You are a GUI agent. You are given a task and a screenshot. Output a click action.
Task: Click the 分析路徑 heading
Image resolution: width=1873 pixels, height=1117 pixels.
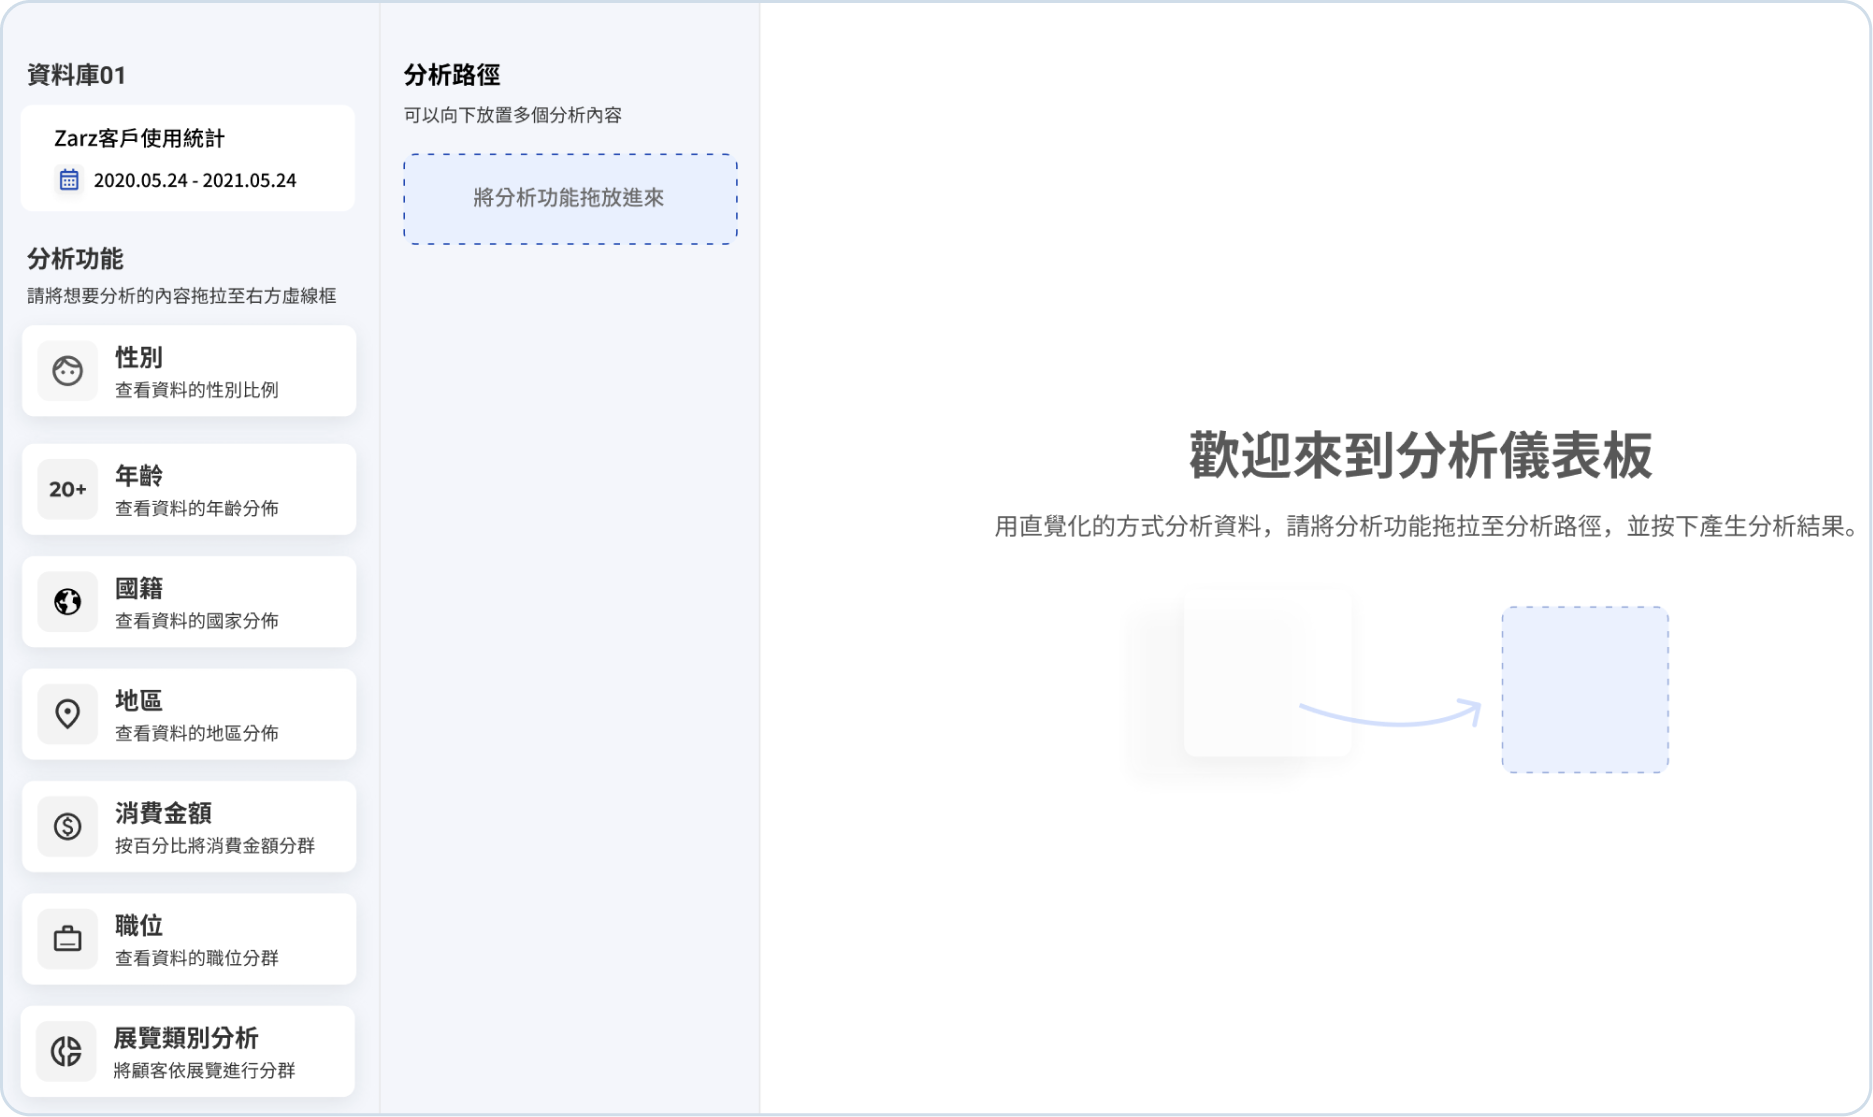point(452,75)
